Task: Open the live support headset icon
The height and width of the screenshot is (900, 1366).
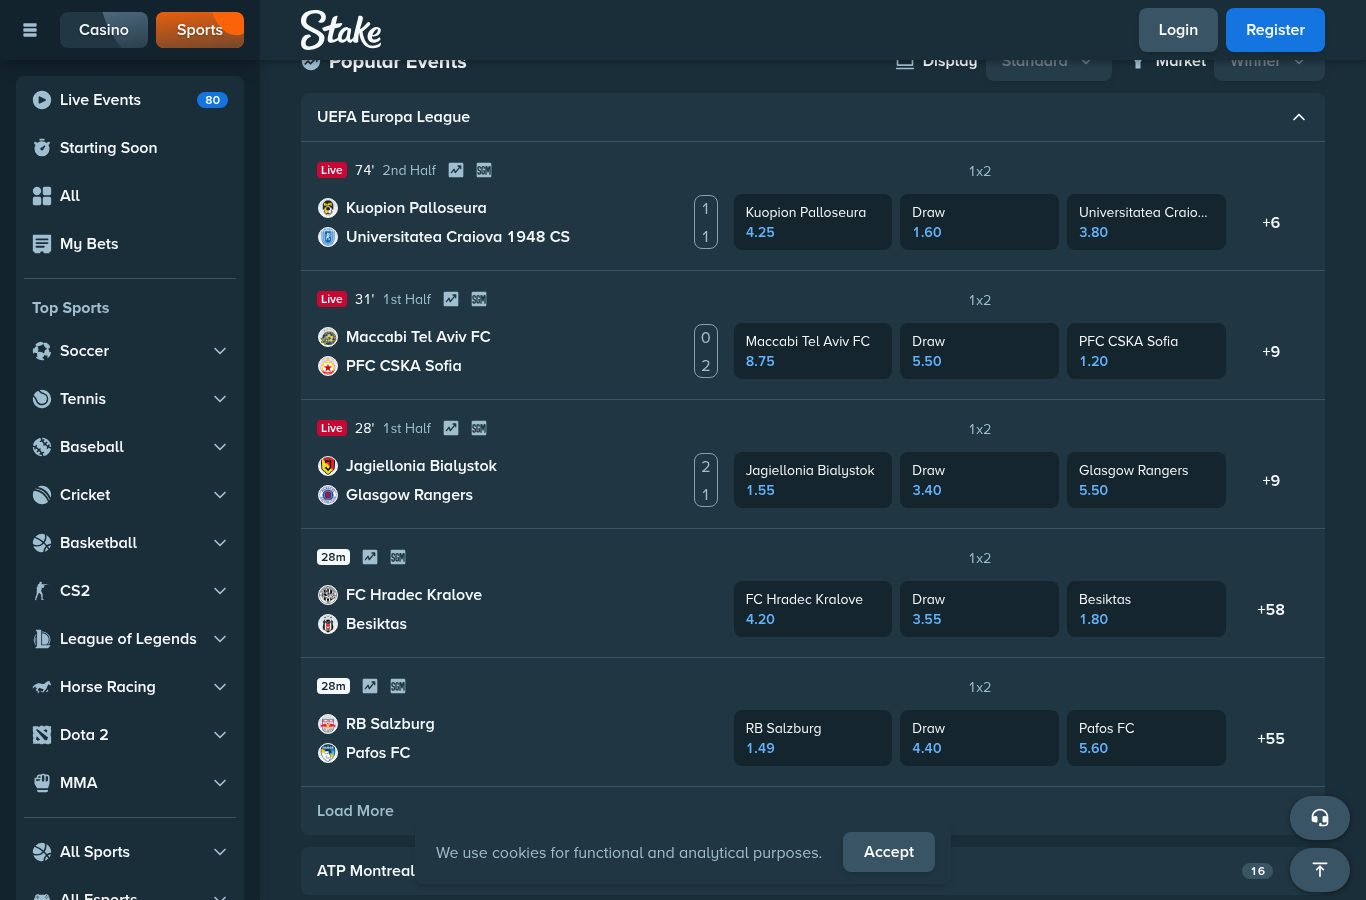Action: click(1319, 818)
